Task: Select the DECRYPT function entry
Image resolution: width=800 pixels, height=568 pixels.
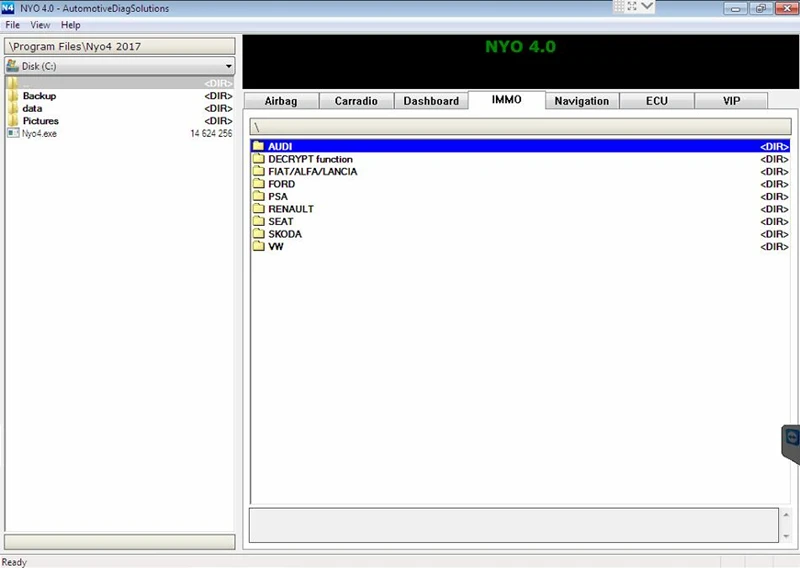Action: tap(310, 159)
